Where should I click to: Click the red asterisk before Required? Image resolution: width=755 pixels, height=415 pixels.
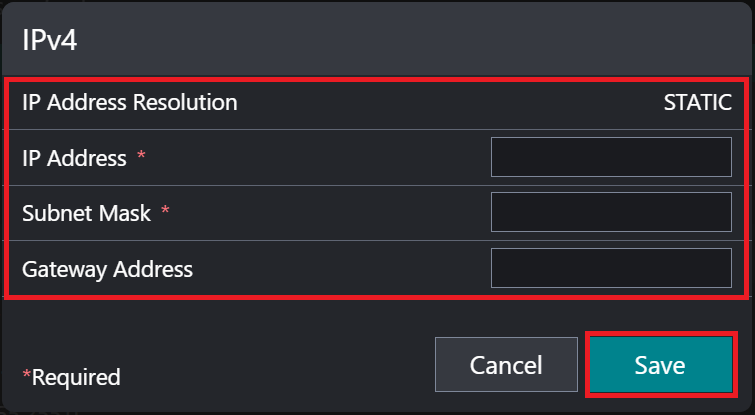click(x=27, y=375)
